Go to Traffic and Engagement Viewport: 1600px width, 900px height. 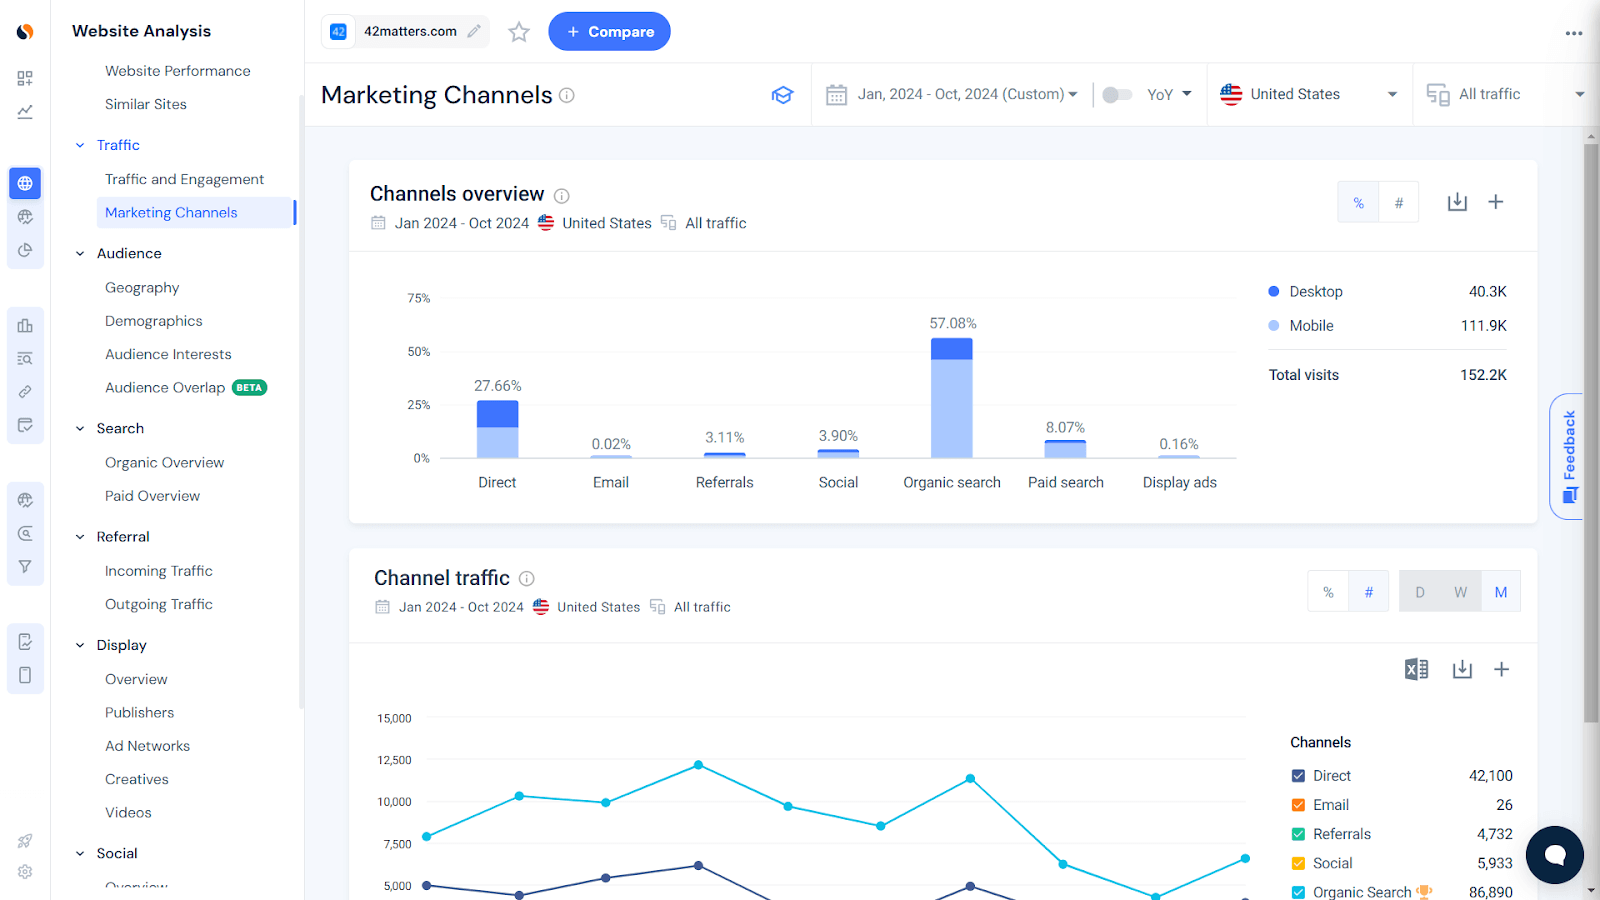(x=184, y=178)
